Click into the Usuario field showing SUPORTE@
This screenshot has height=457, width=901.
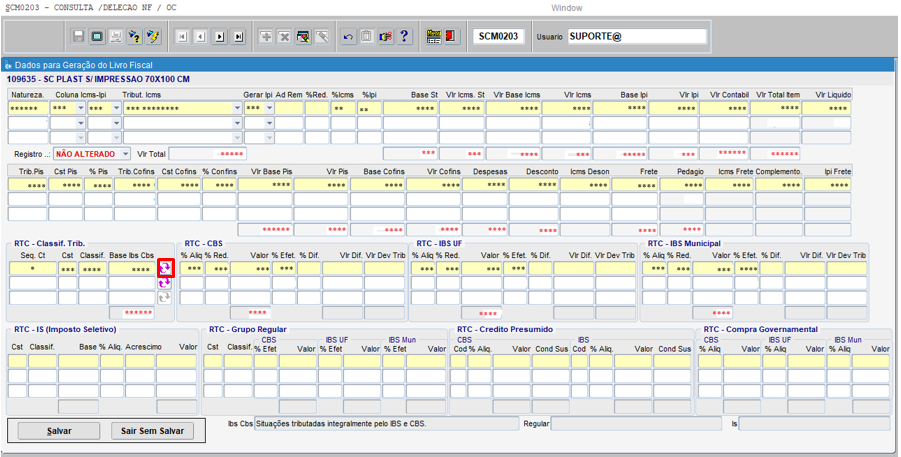636,37
